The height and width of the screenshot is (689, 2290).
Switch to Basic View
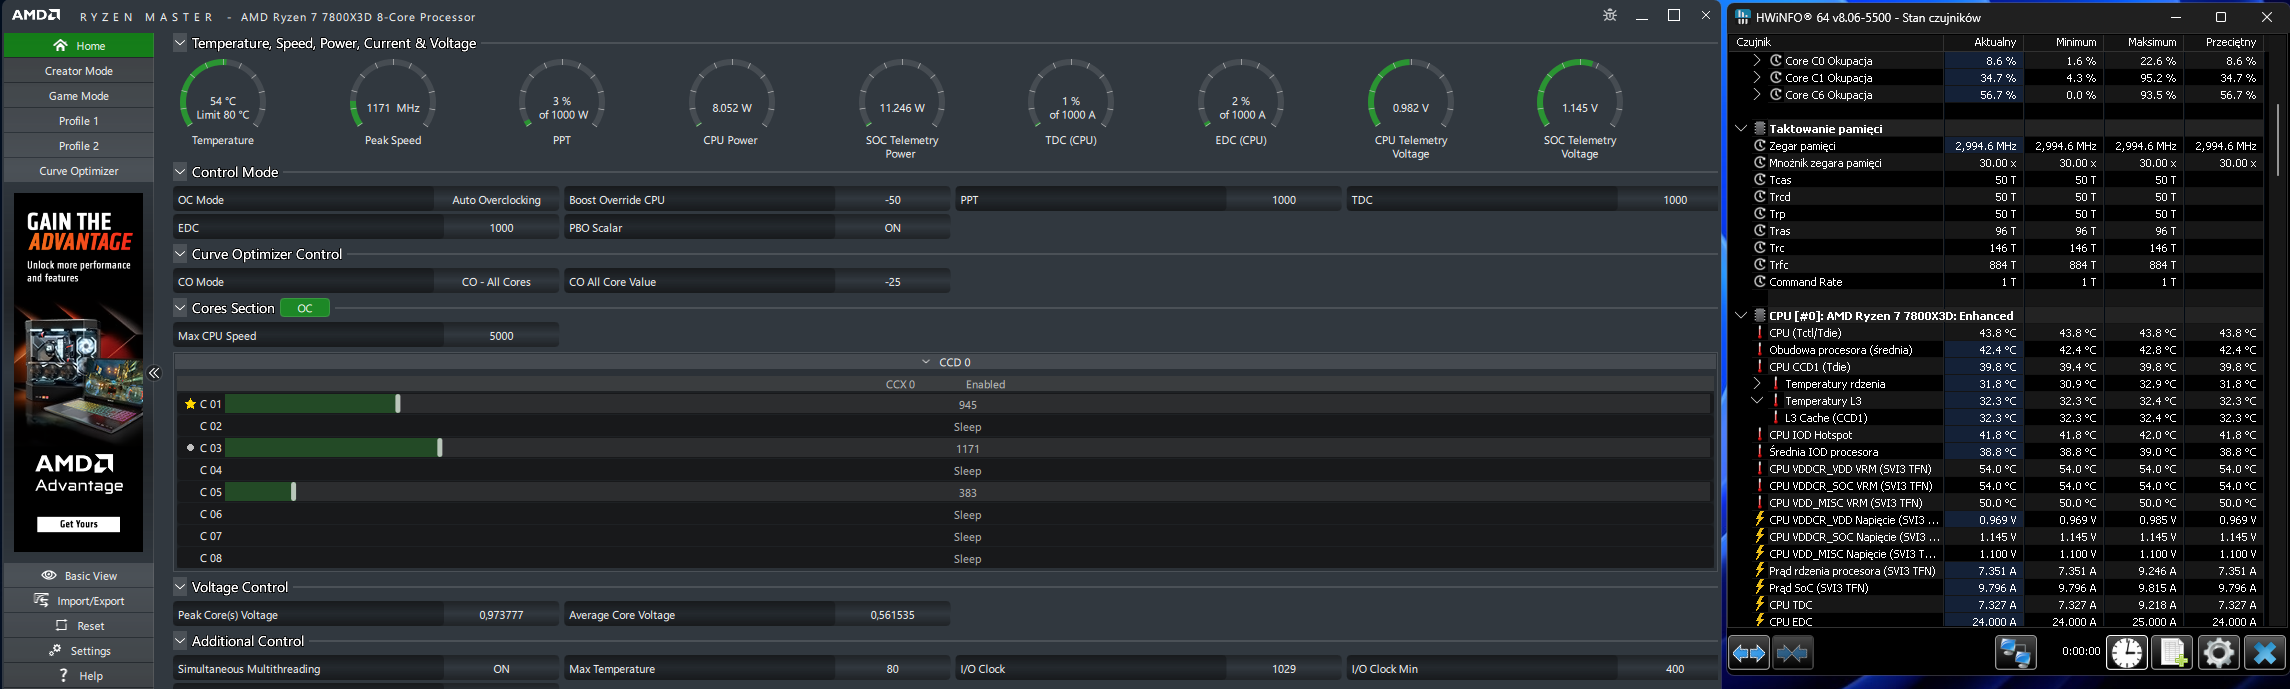[79, 576]
